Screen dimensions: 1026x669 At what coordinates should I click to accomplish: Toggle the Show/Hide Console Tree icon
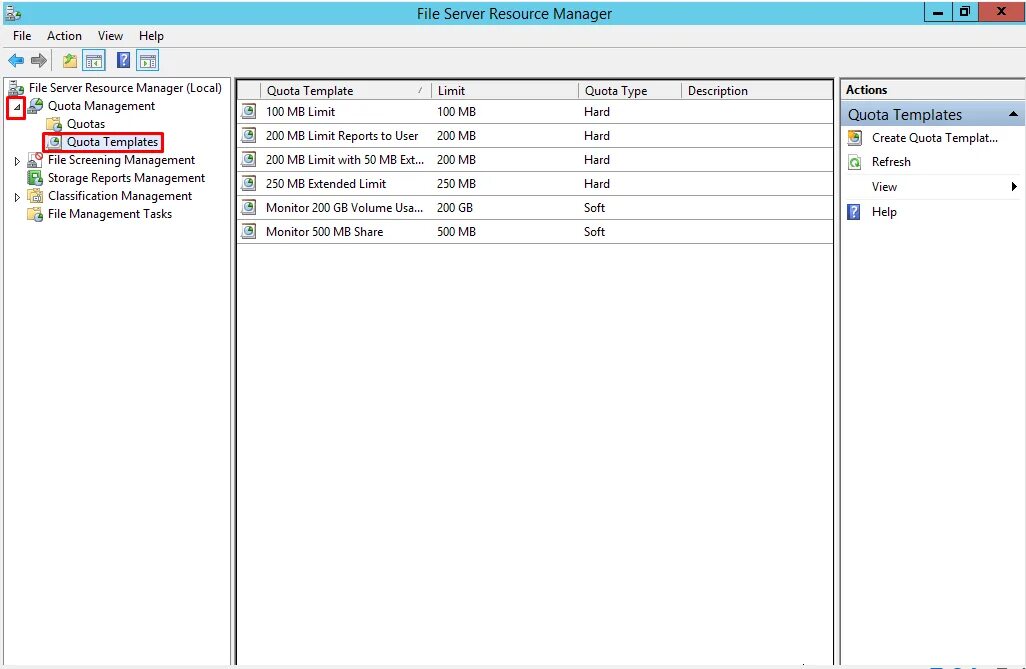(x=94, y=61)
